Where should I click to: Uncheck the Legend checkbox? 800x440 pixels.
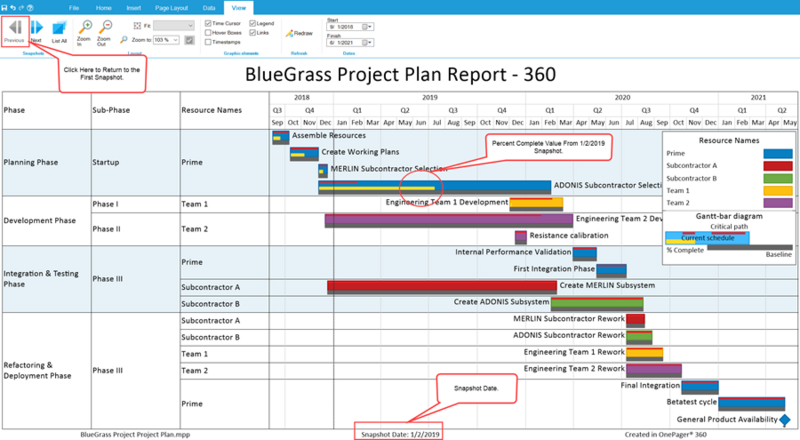pos(253,23)
